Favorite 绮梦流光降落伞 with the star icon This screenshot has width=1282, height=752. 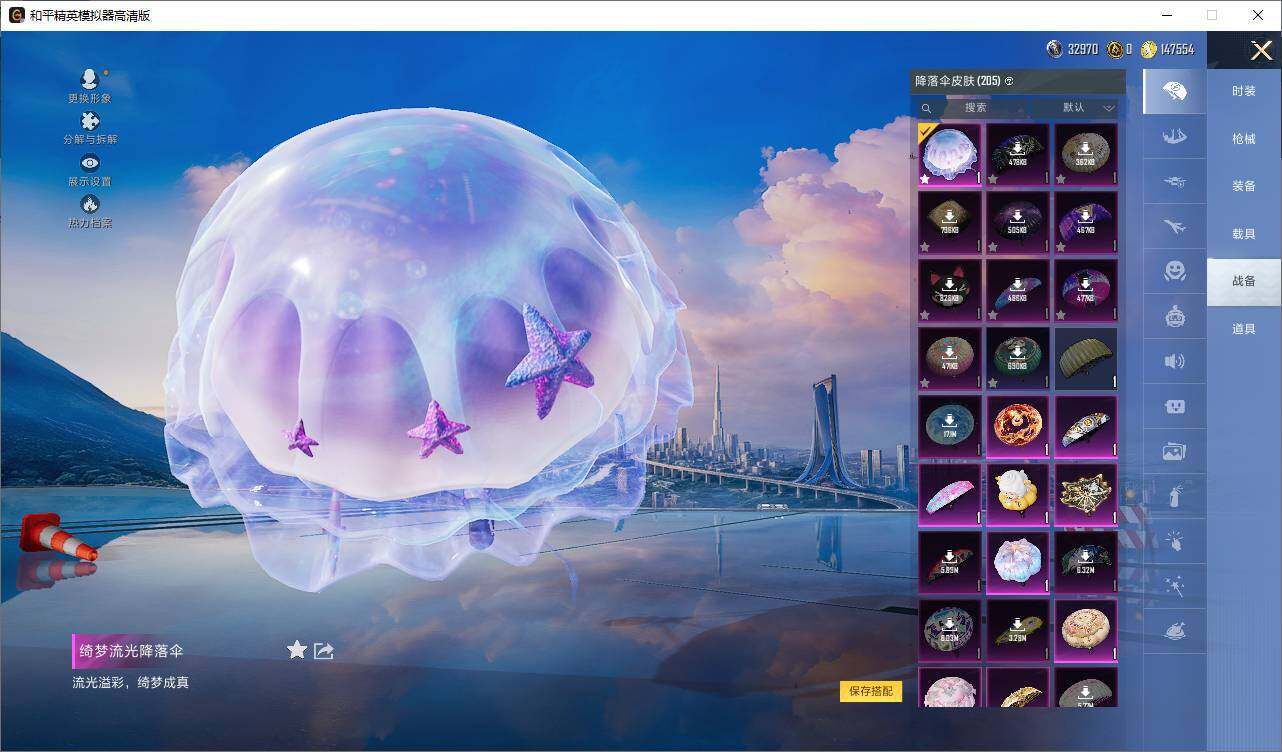(x=297, y=650)
